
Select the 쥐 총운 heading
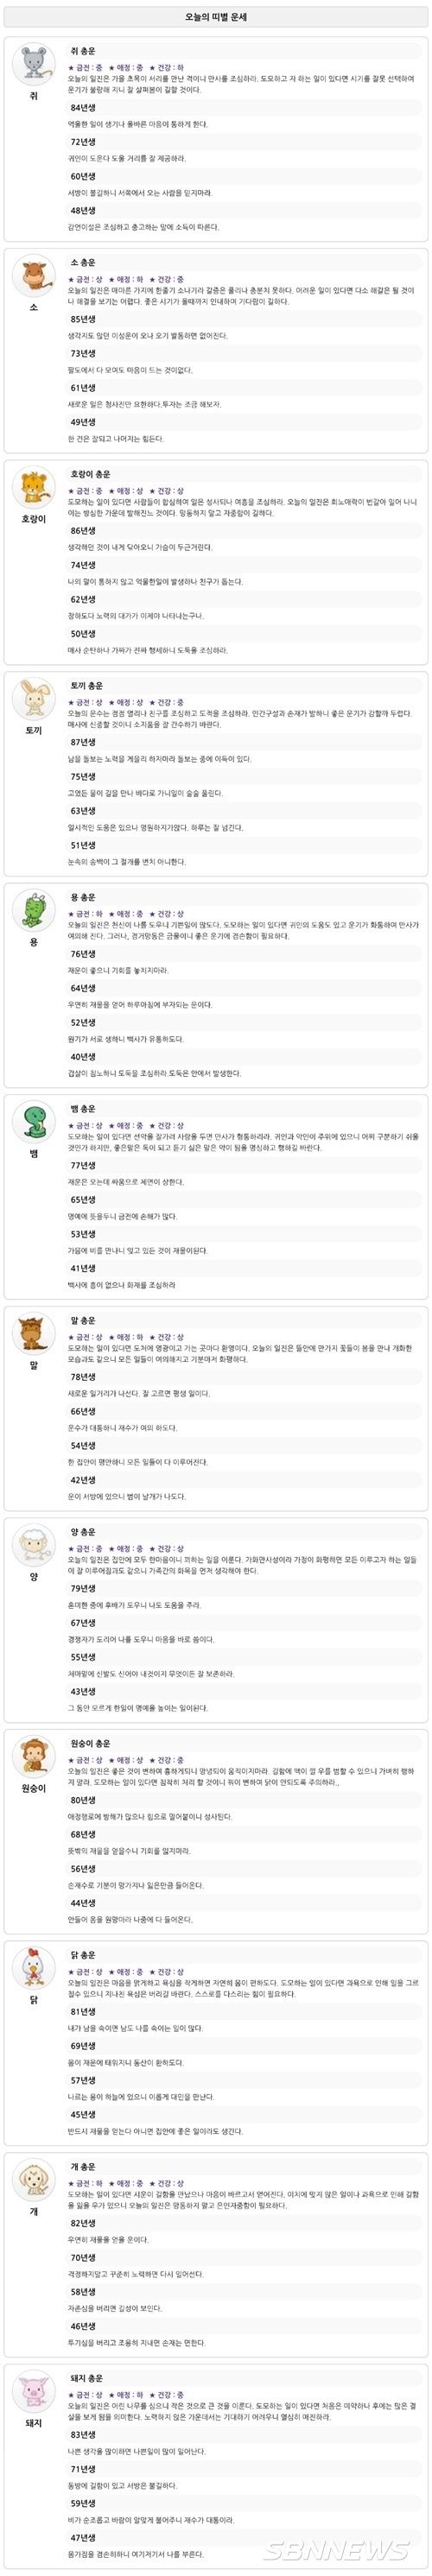click(x=83, y=51)
